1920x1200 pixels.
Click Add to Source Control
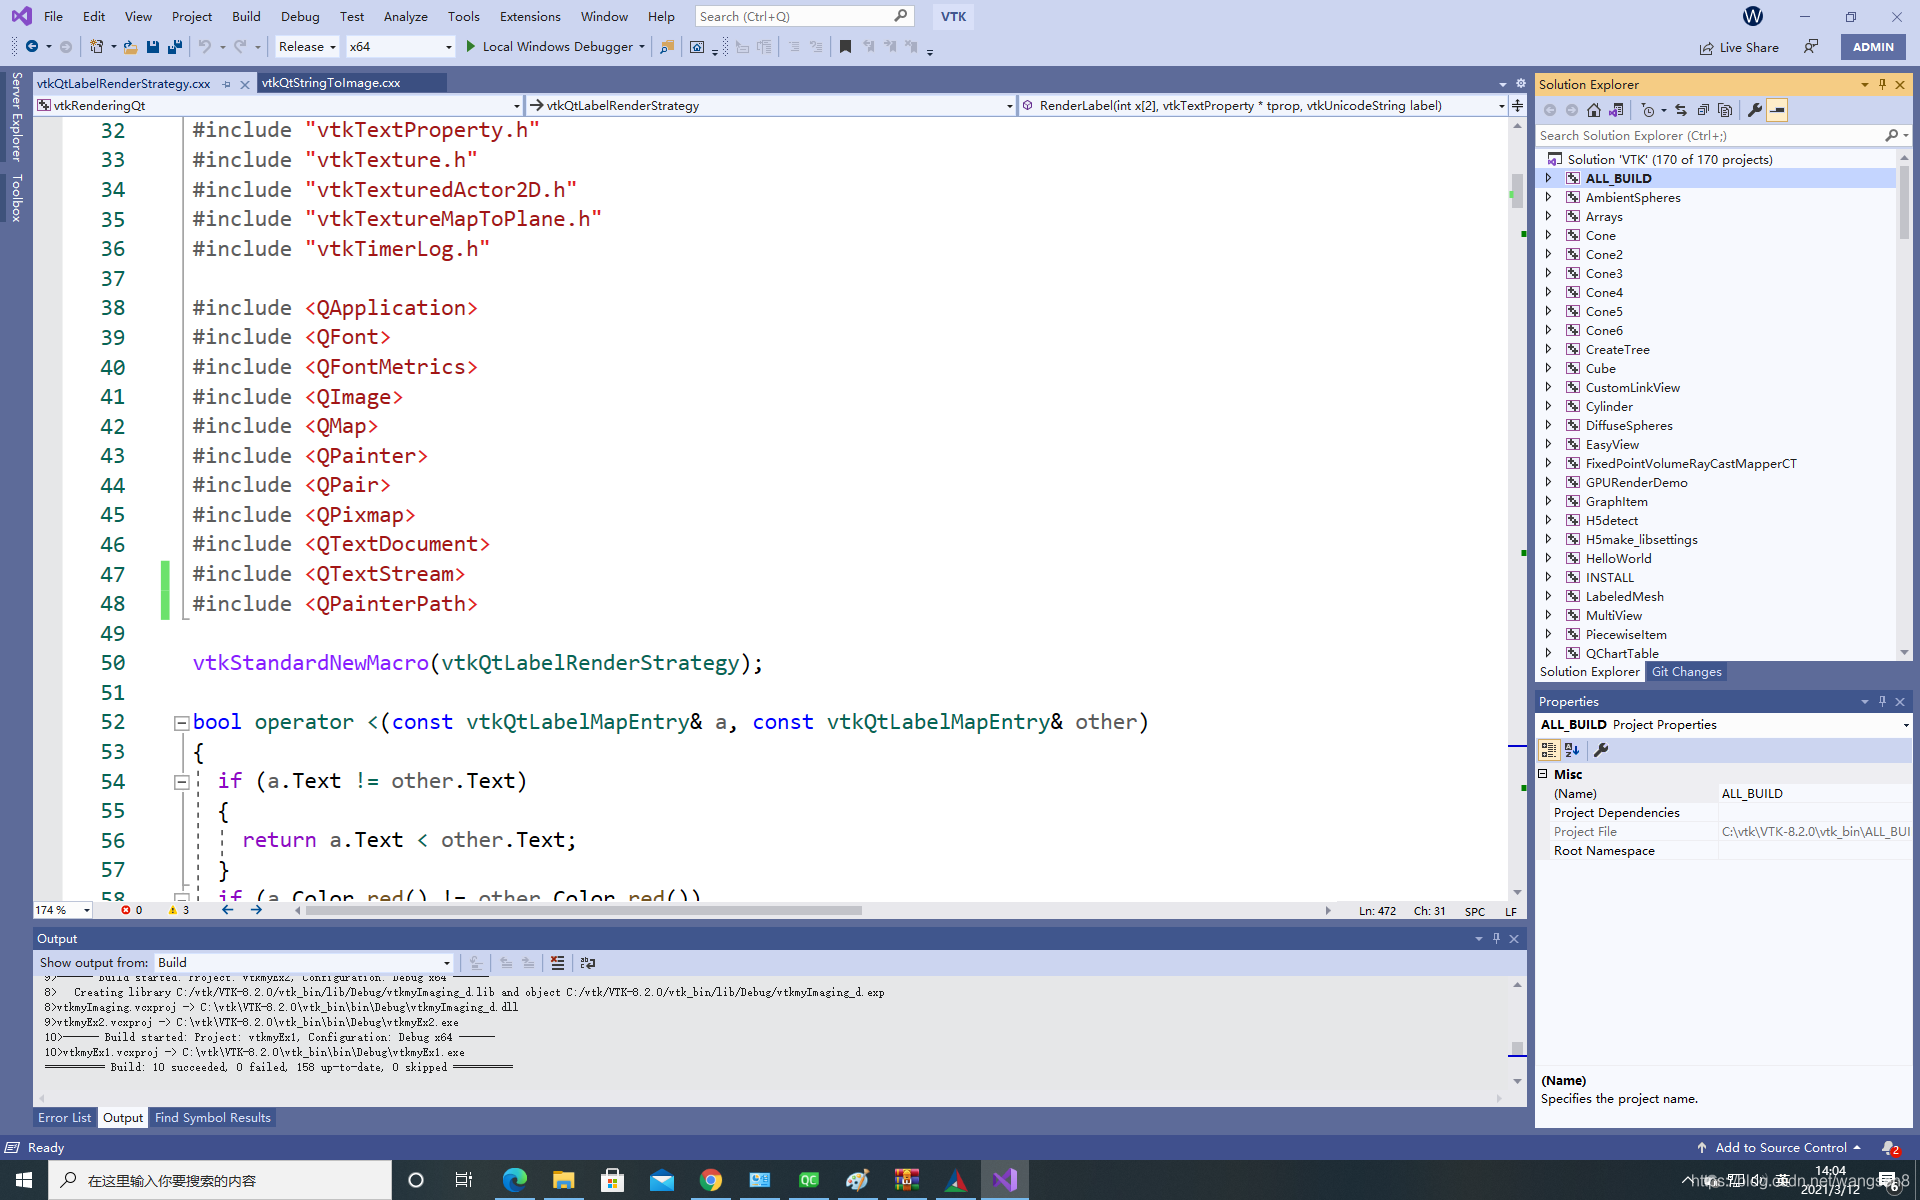(x=1780, y=1148)
